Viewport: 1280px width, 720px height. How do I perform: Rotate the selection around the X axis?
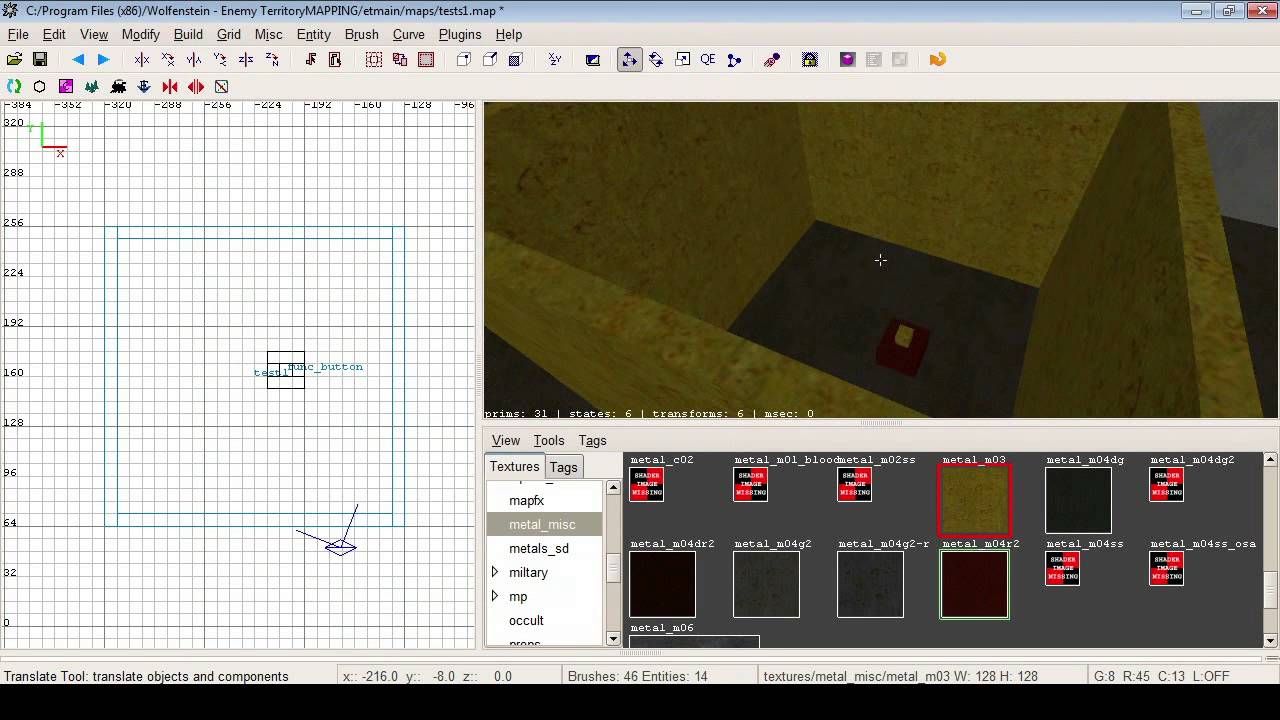168,60
